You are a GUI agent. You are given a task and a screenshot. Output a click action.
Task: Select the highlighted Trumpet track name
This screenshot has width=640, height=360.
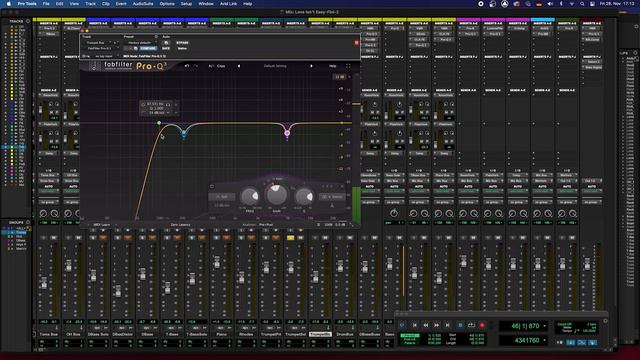320,334
